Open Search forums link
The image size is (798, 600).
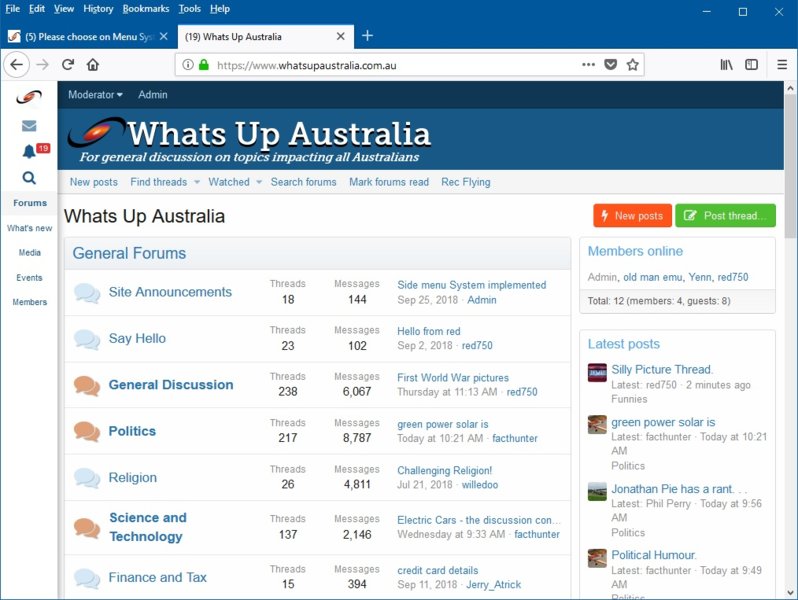point(303,182)
